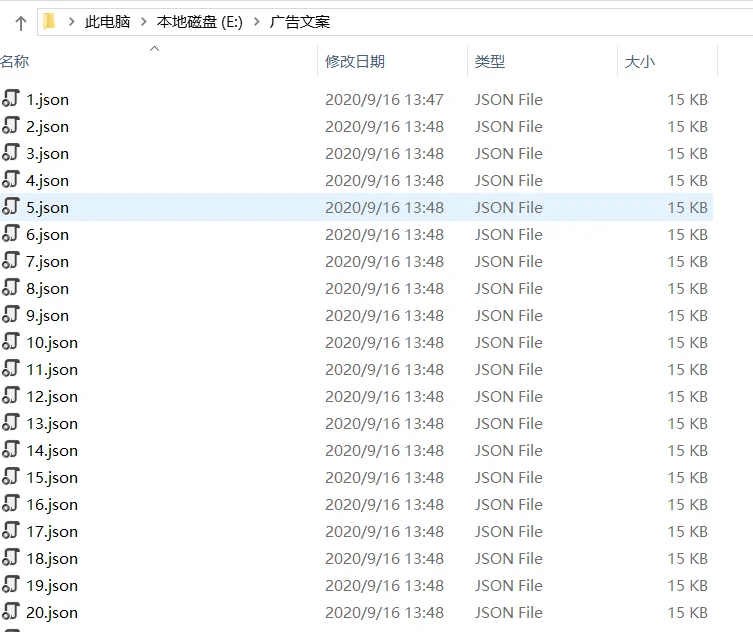
Task: Go to 此电脑 in the breadcrumb path
Action: pos(108,22)
